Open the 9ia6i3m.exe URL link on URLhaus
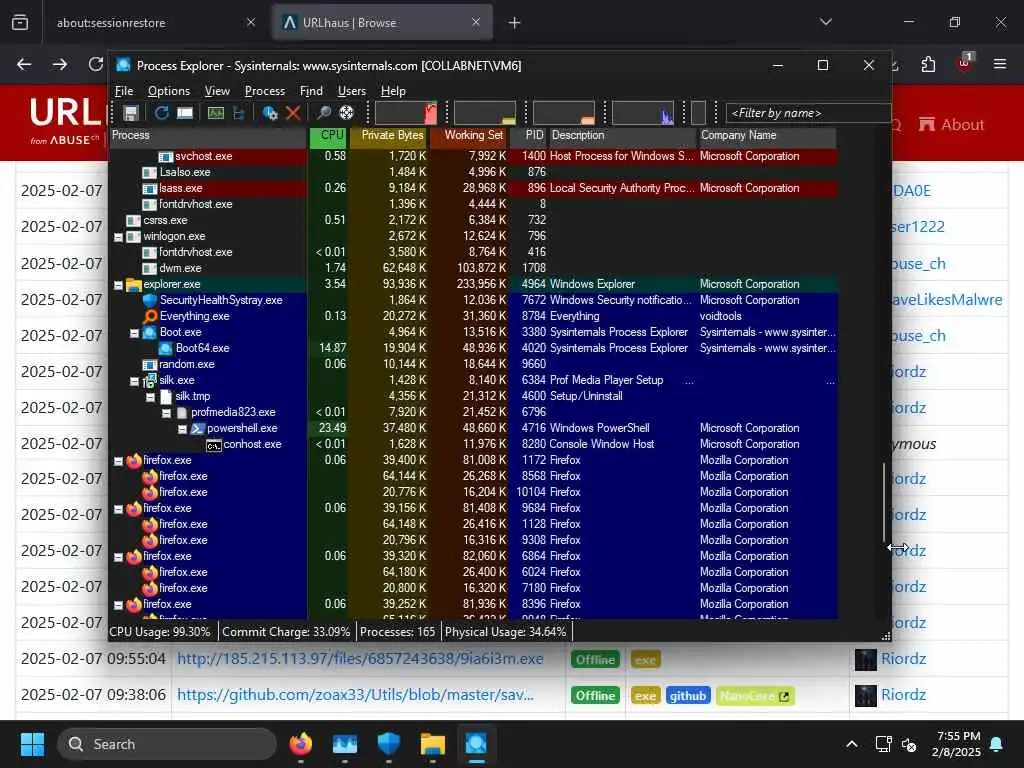This screenshot has height=768, width=1024. 360,658
